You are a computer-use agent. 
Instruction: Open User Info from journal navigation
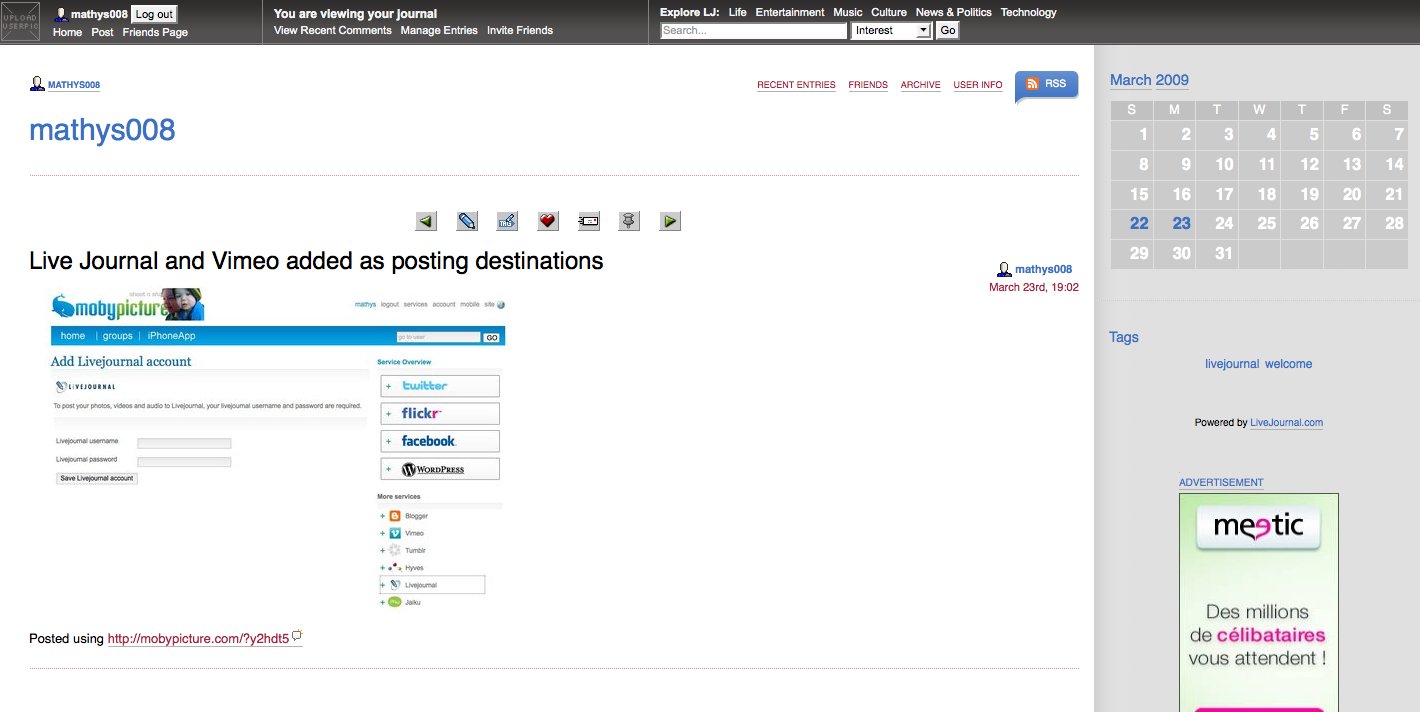[x=977, y=85]
